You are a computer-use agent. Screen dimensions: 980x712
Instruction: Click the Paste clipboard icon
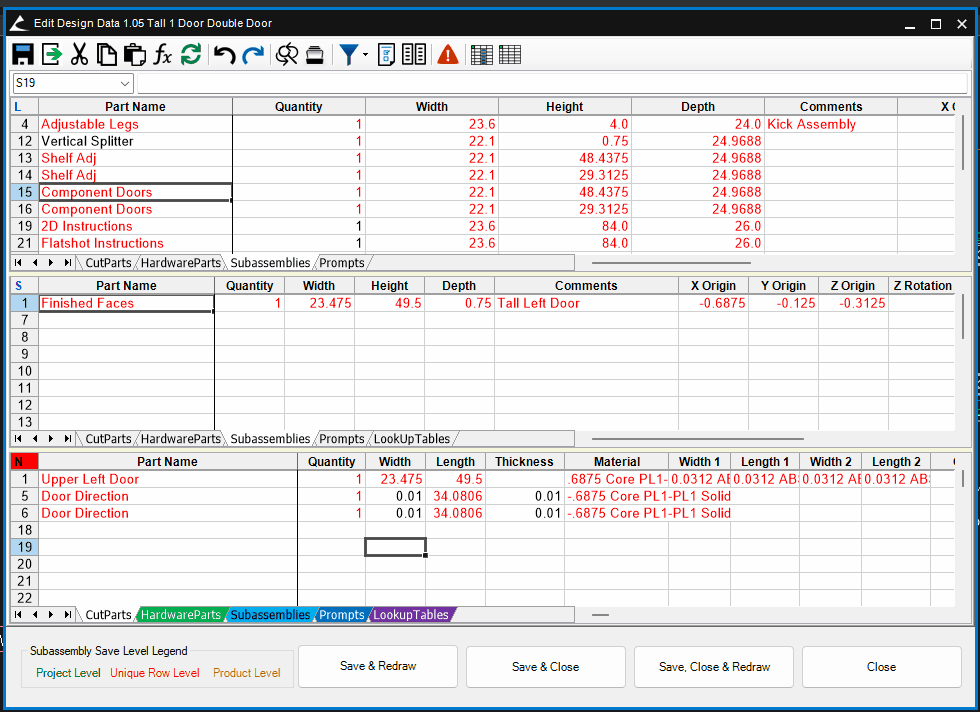pyautogui.click(x=134, y=55)
